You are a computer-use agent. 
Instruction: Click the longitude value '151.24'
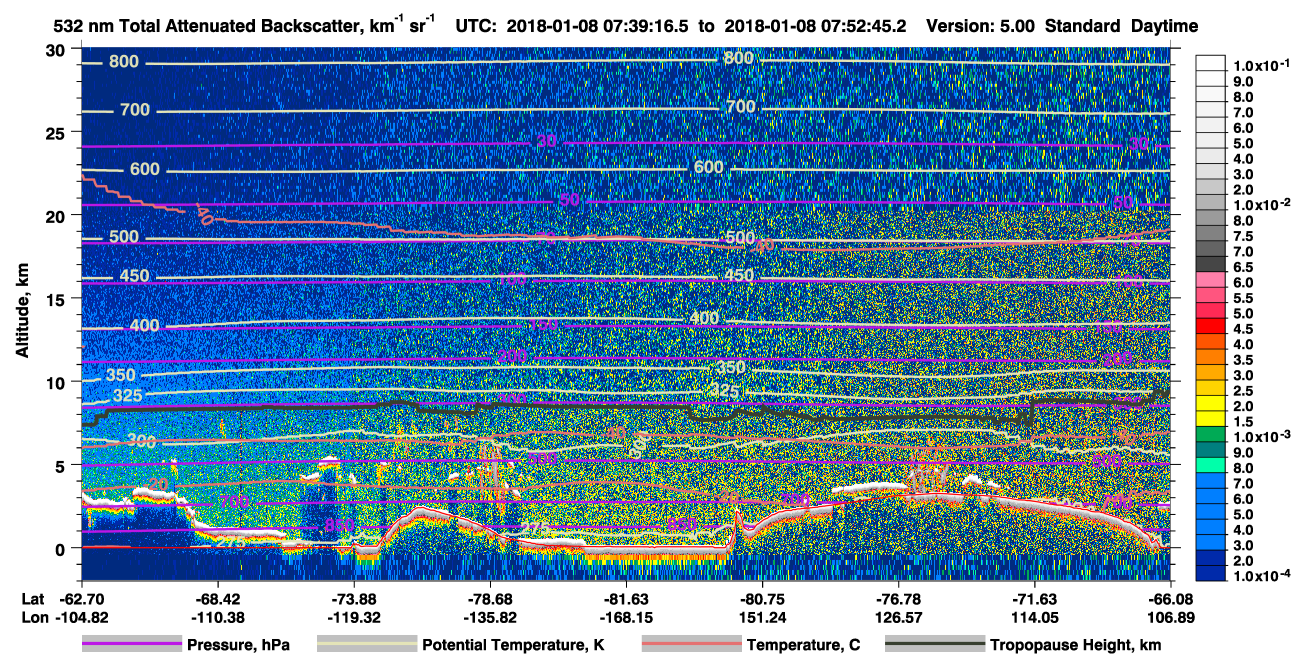(762, 617)
